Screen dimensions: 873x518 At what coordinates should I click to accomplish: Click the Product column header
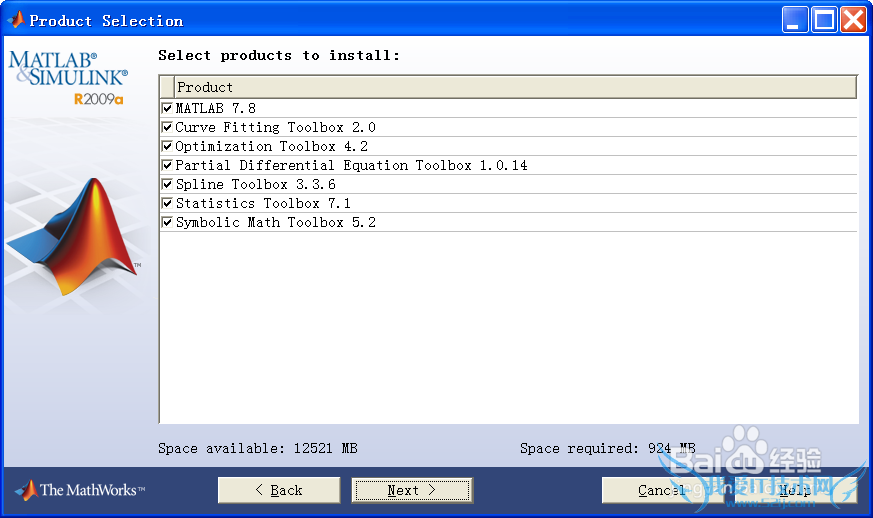(x=516, y=87)
